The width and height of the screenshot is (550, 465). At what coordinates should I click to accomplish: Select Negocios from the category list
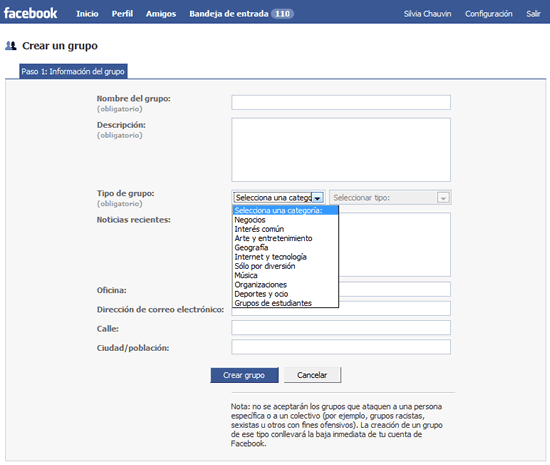pos(285,220)
